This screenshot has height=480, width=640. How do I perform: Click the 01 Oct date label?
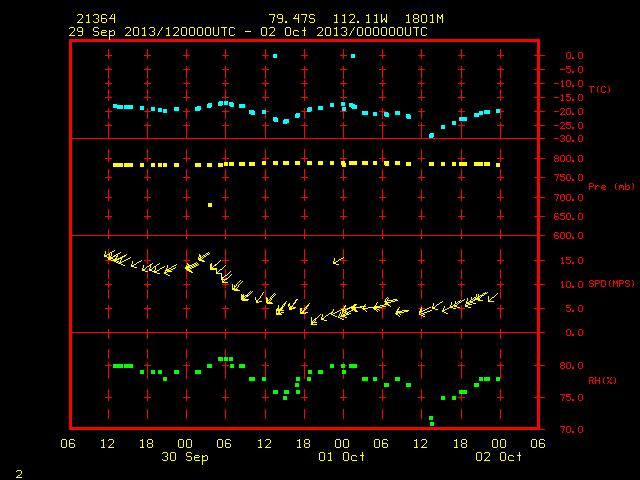[x=342, y=456]
